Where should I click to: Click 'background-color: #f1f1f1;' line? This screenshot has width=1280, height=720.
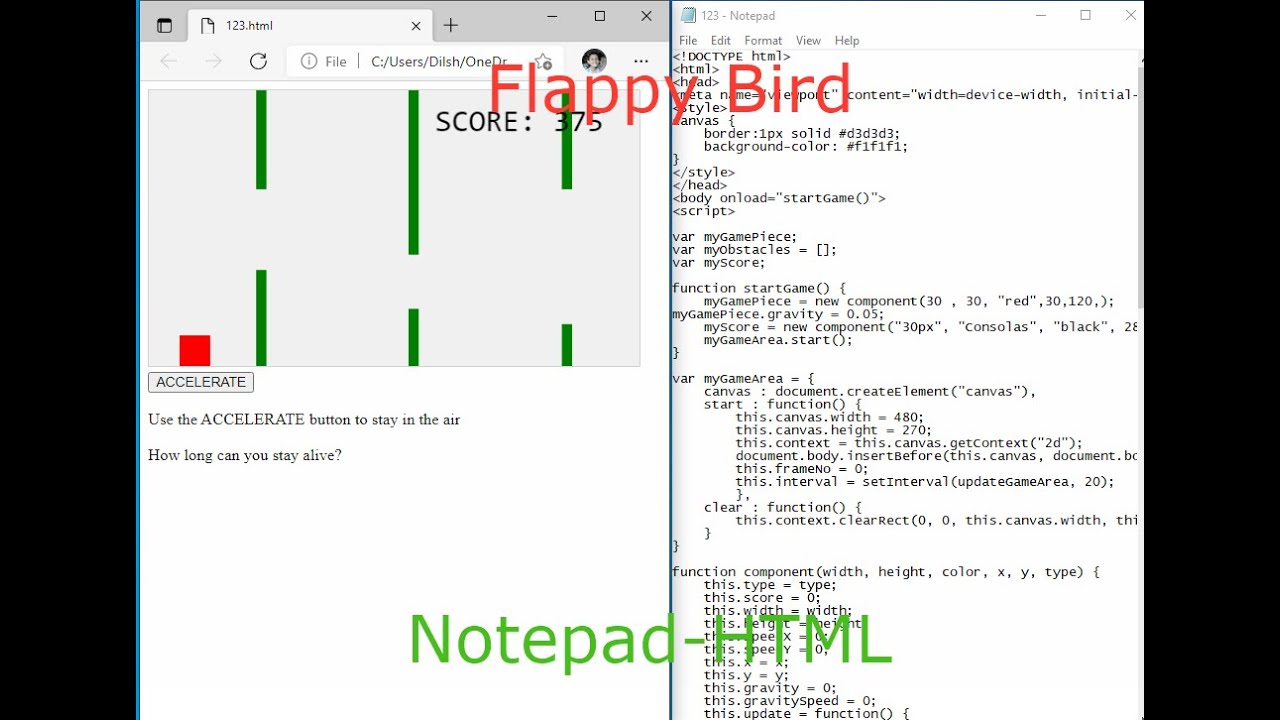point(806,146)
